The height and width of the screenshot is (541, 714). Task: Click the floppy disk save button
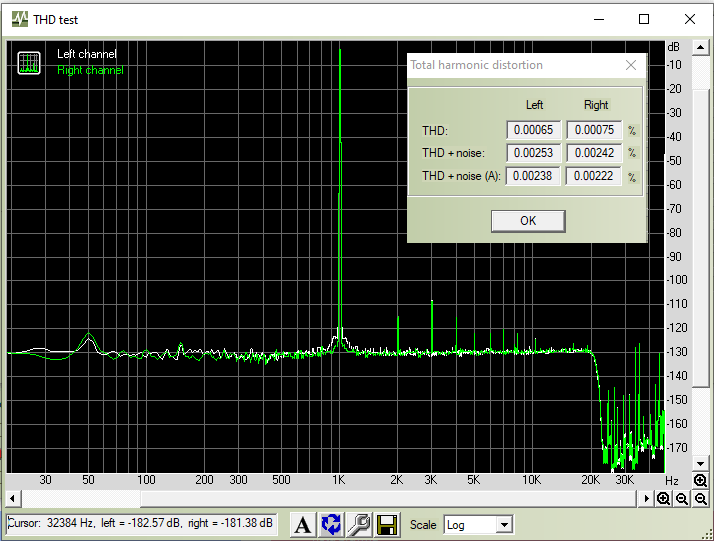tap(387, 525)
